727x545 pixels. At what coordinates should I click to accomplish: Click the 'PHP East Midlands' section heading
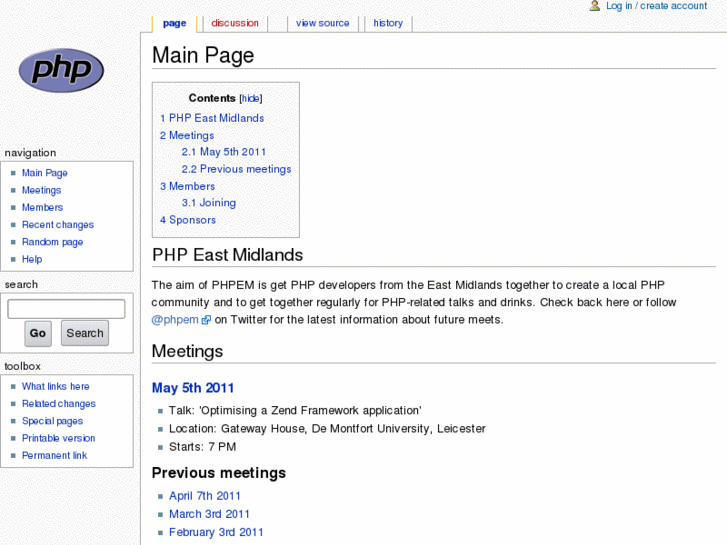tap(228, 255)
